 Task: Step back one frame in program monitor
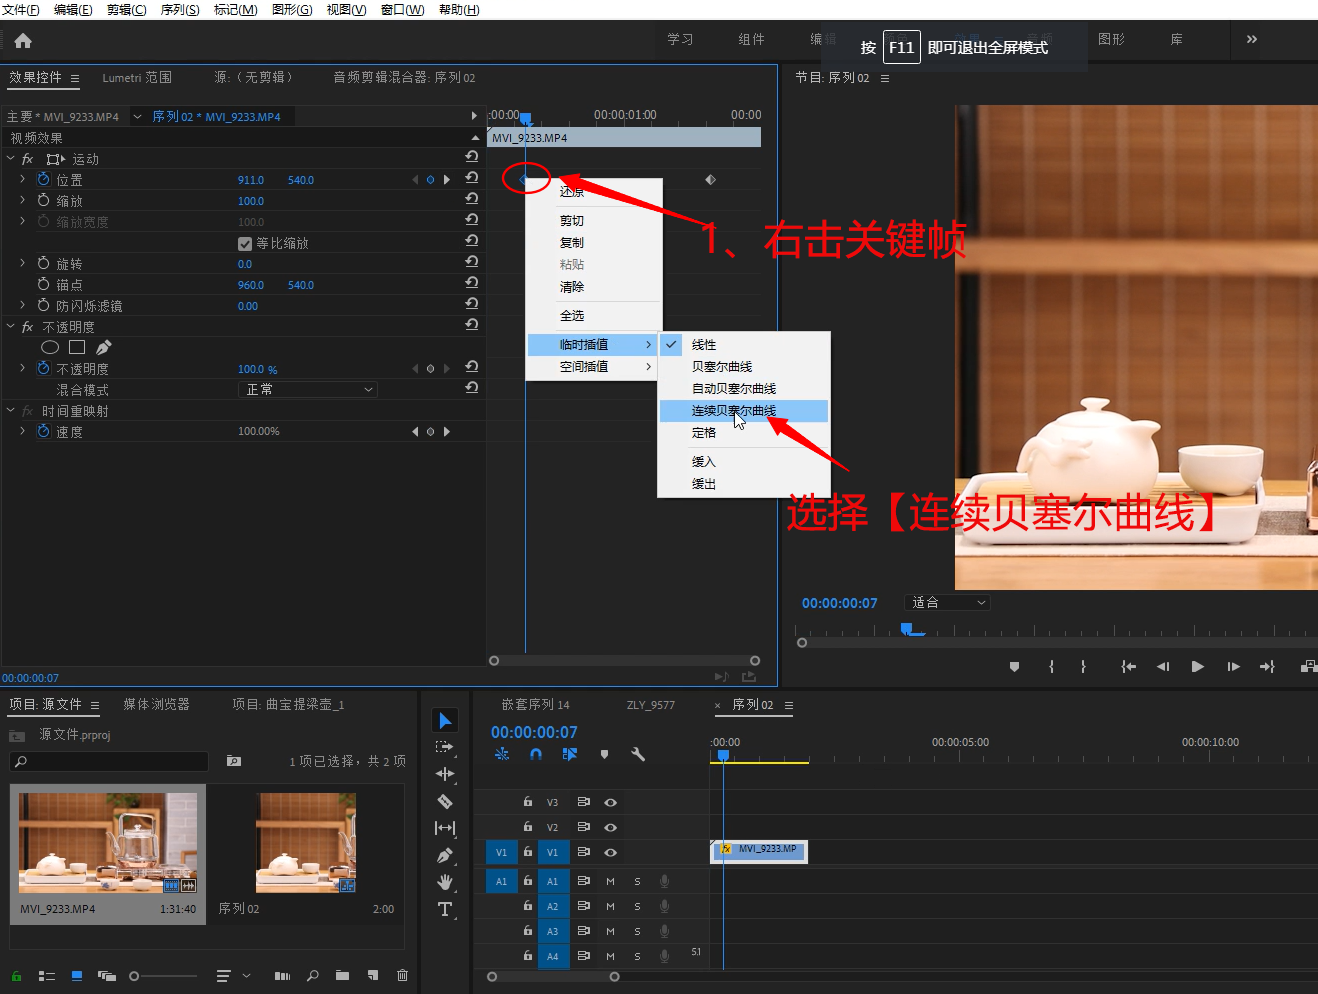(x=1163, y=666)
